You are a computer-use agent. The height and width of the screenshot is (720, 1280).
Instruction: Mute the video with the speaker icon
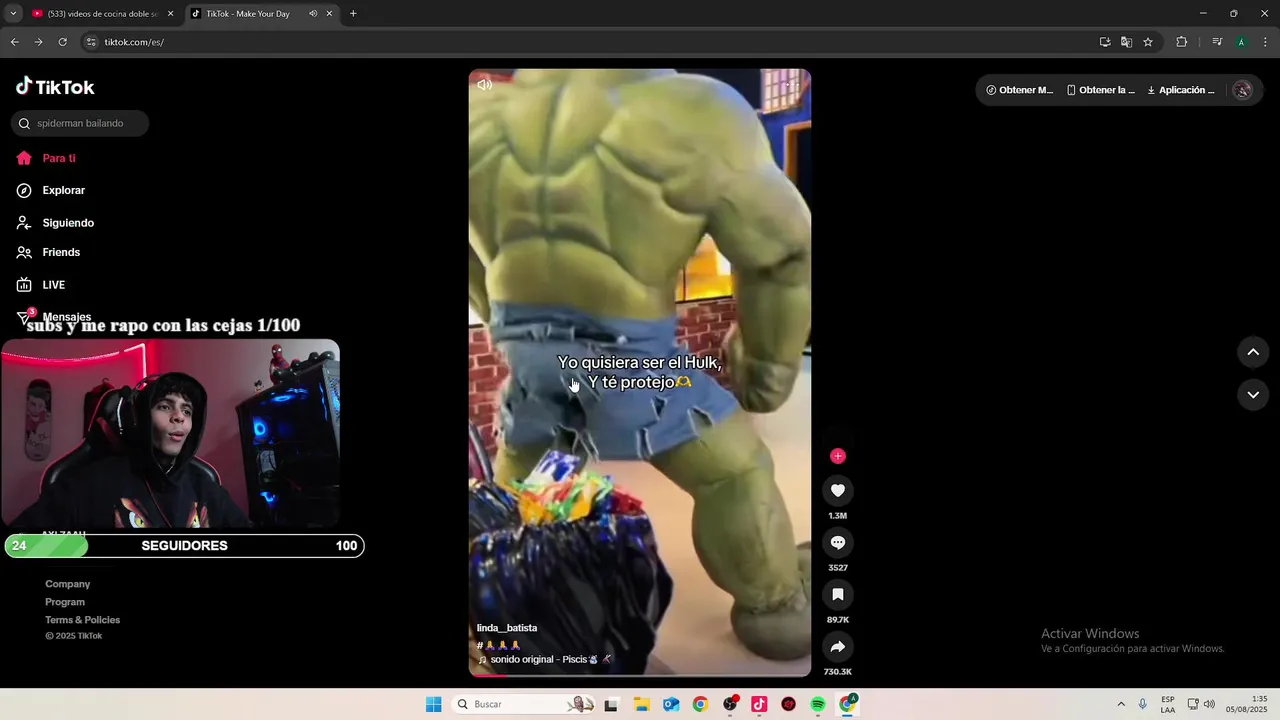coord(485,85)
